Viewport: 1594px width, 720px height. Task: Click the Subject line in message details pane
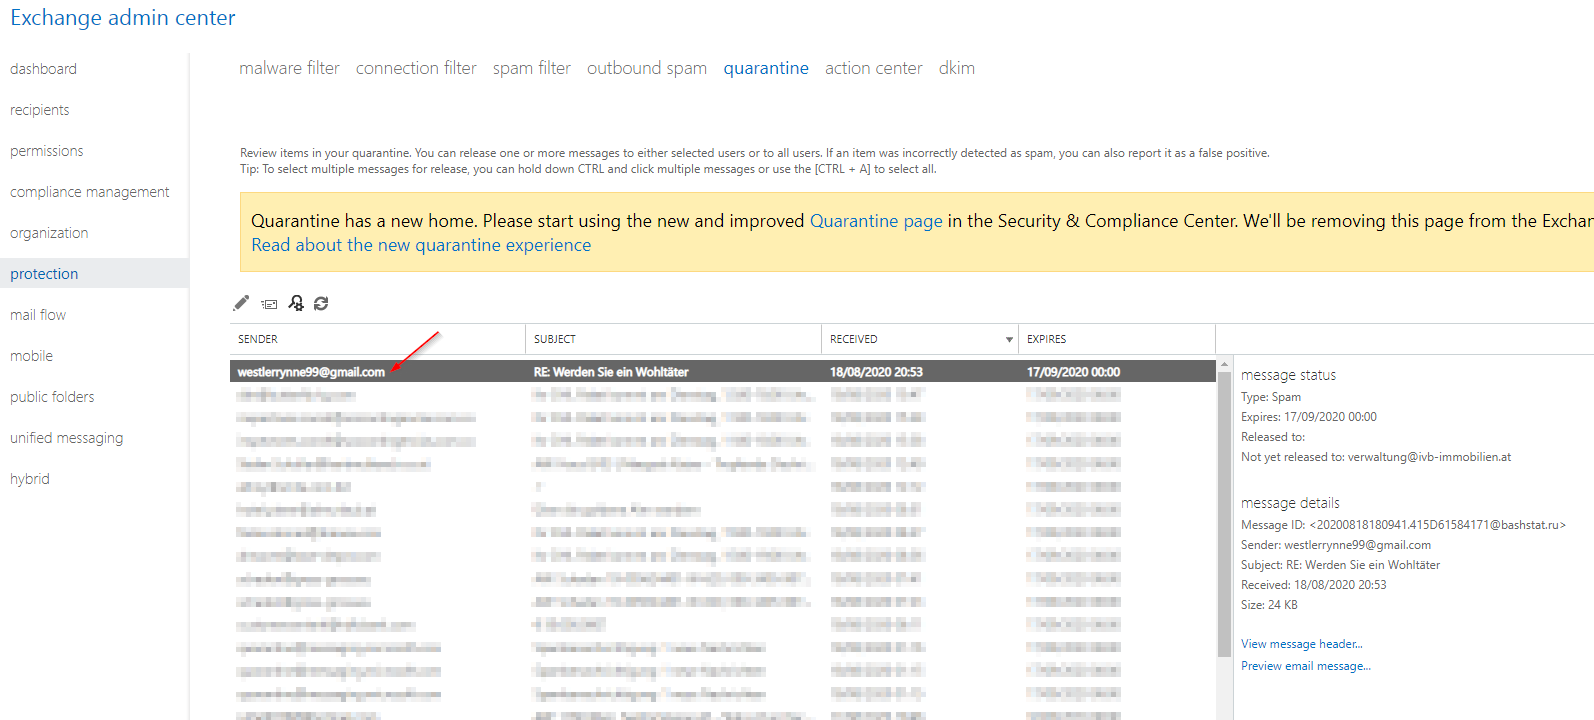[1340, 565]
